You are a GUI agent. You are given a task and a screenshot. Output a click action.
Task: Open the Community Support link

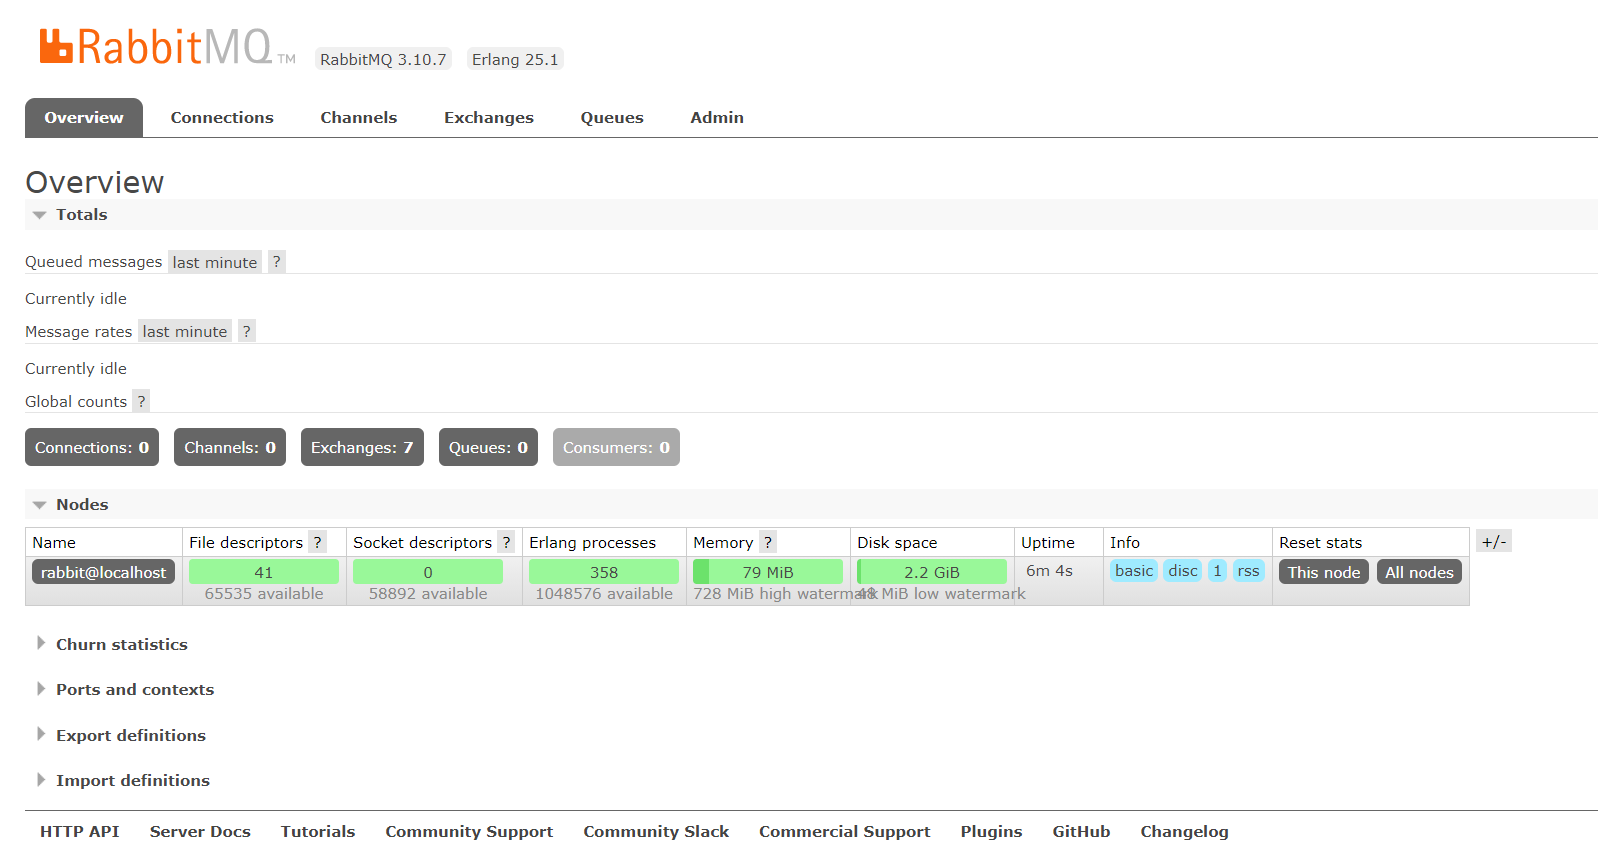469,831
